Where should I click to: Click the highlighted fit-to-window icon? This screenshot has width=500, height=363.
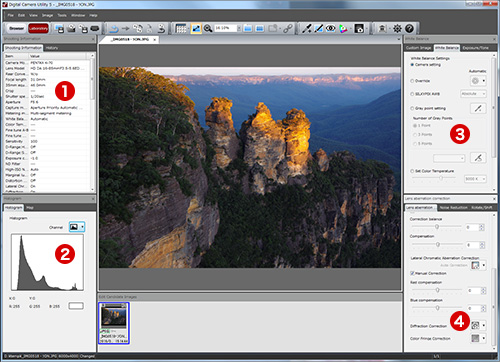tap(196, 29)
